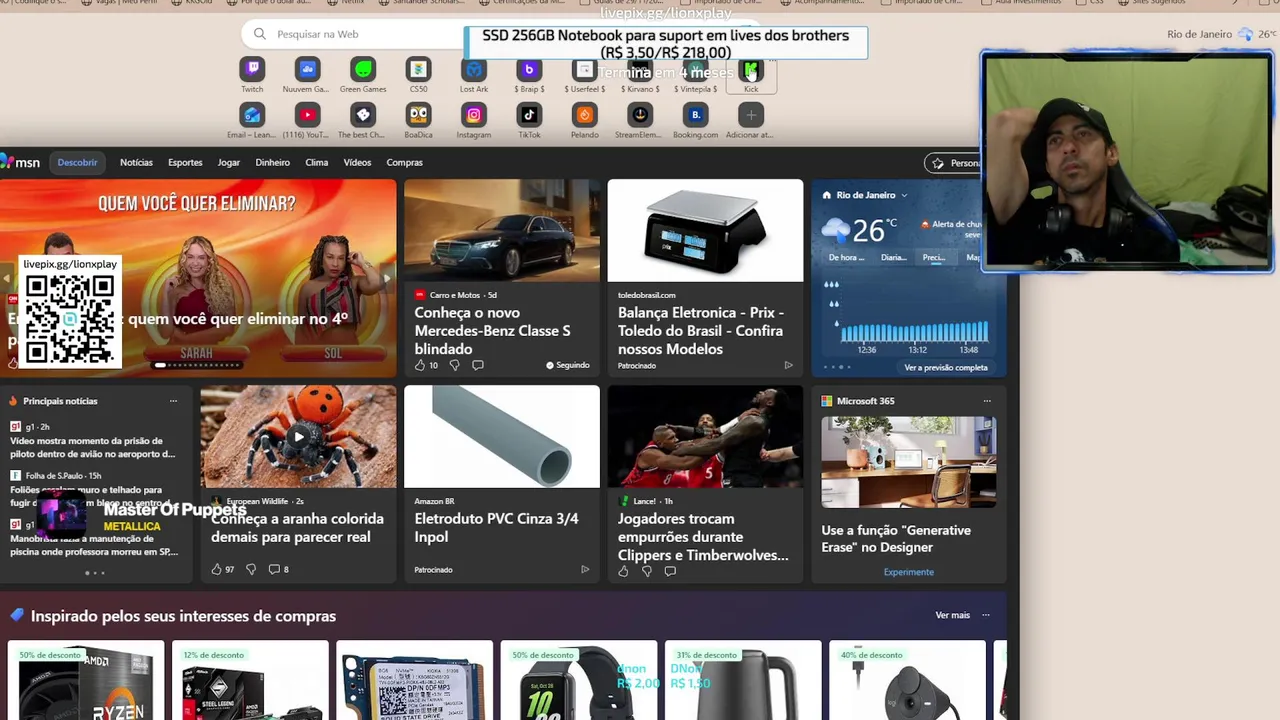The height and width of the screenshot is (720, 1280).
Task: Open the $ Braip $ shortcut
Action: [529, 70]
